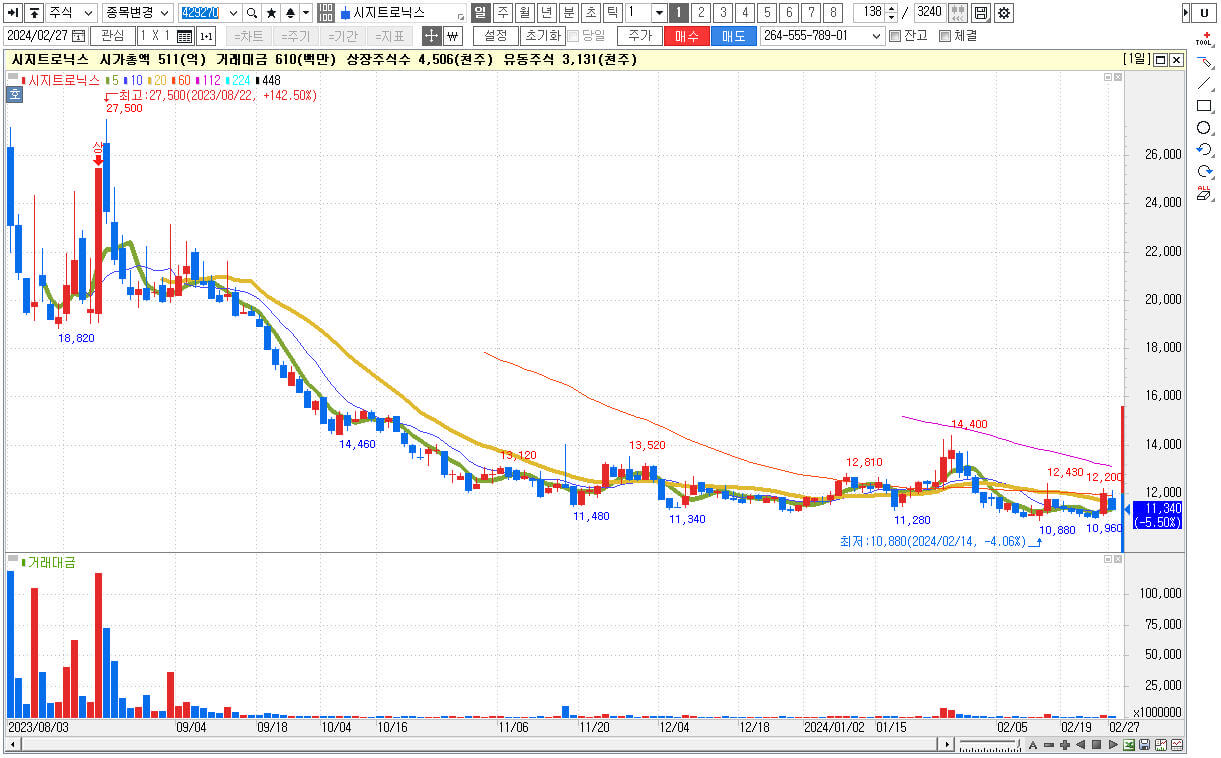Screen dimensions: 1221x758
Task: Expand the dropdown arrow beside the bell icon
Action: 306,13
